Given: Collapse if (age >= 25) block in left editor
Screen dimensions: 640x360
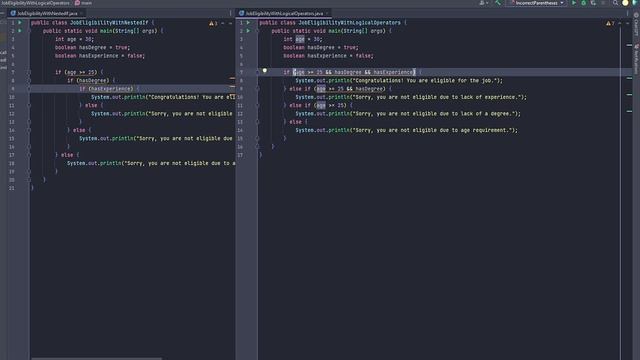Looking at the screenshot, I should 29,73.
